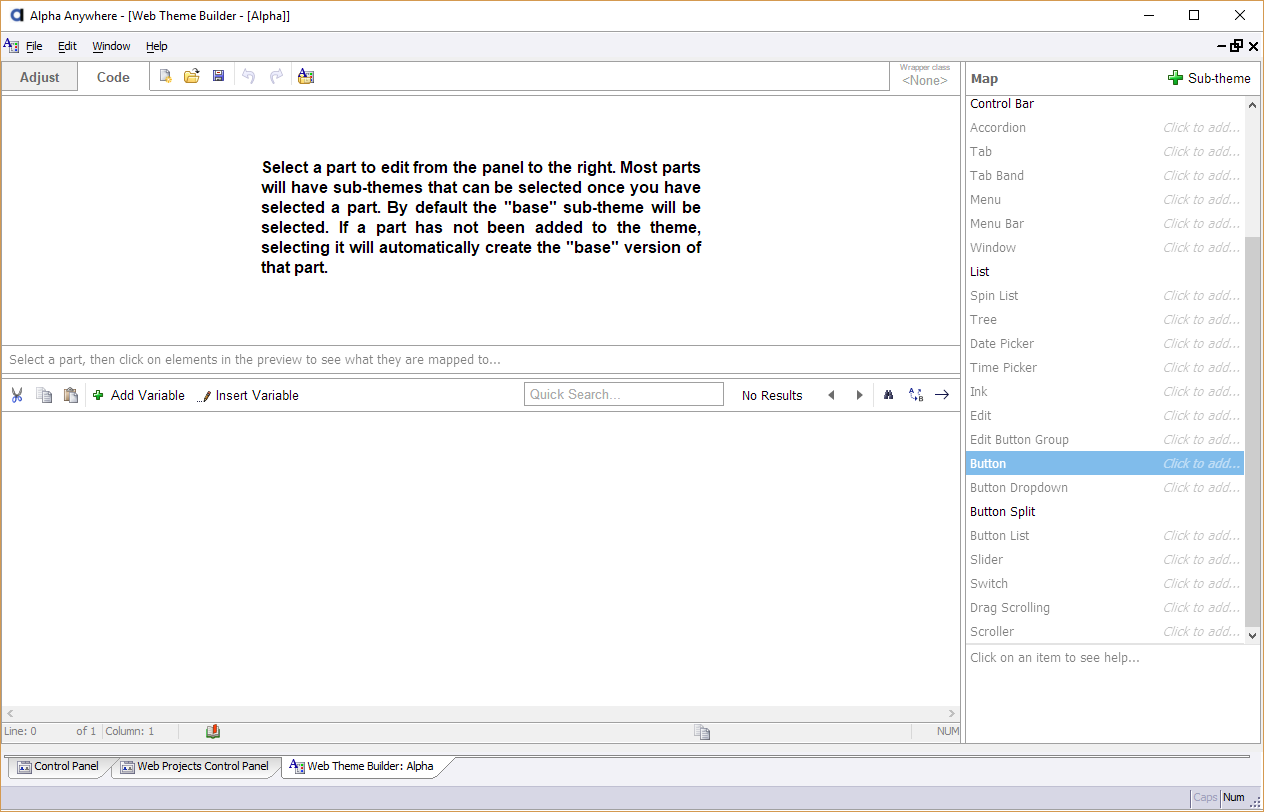Screen dimensions: 1264x812
Task: Click into the Quick Search field
Action: pos(624,394)
